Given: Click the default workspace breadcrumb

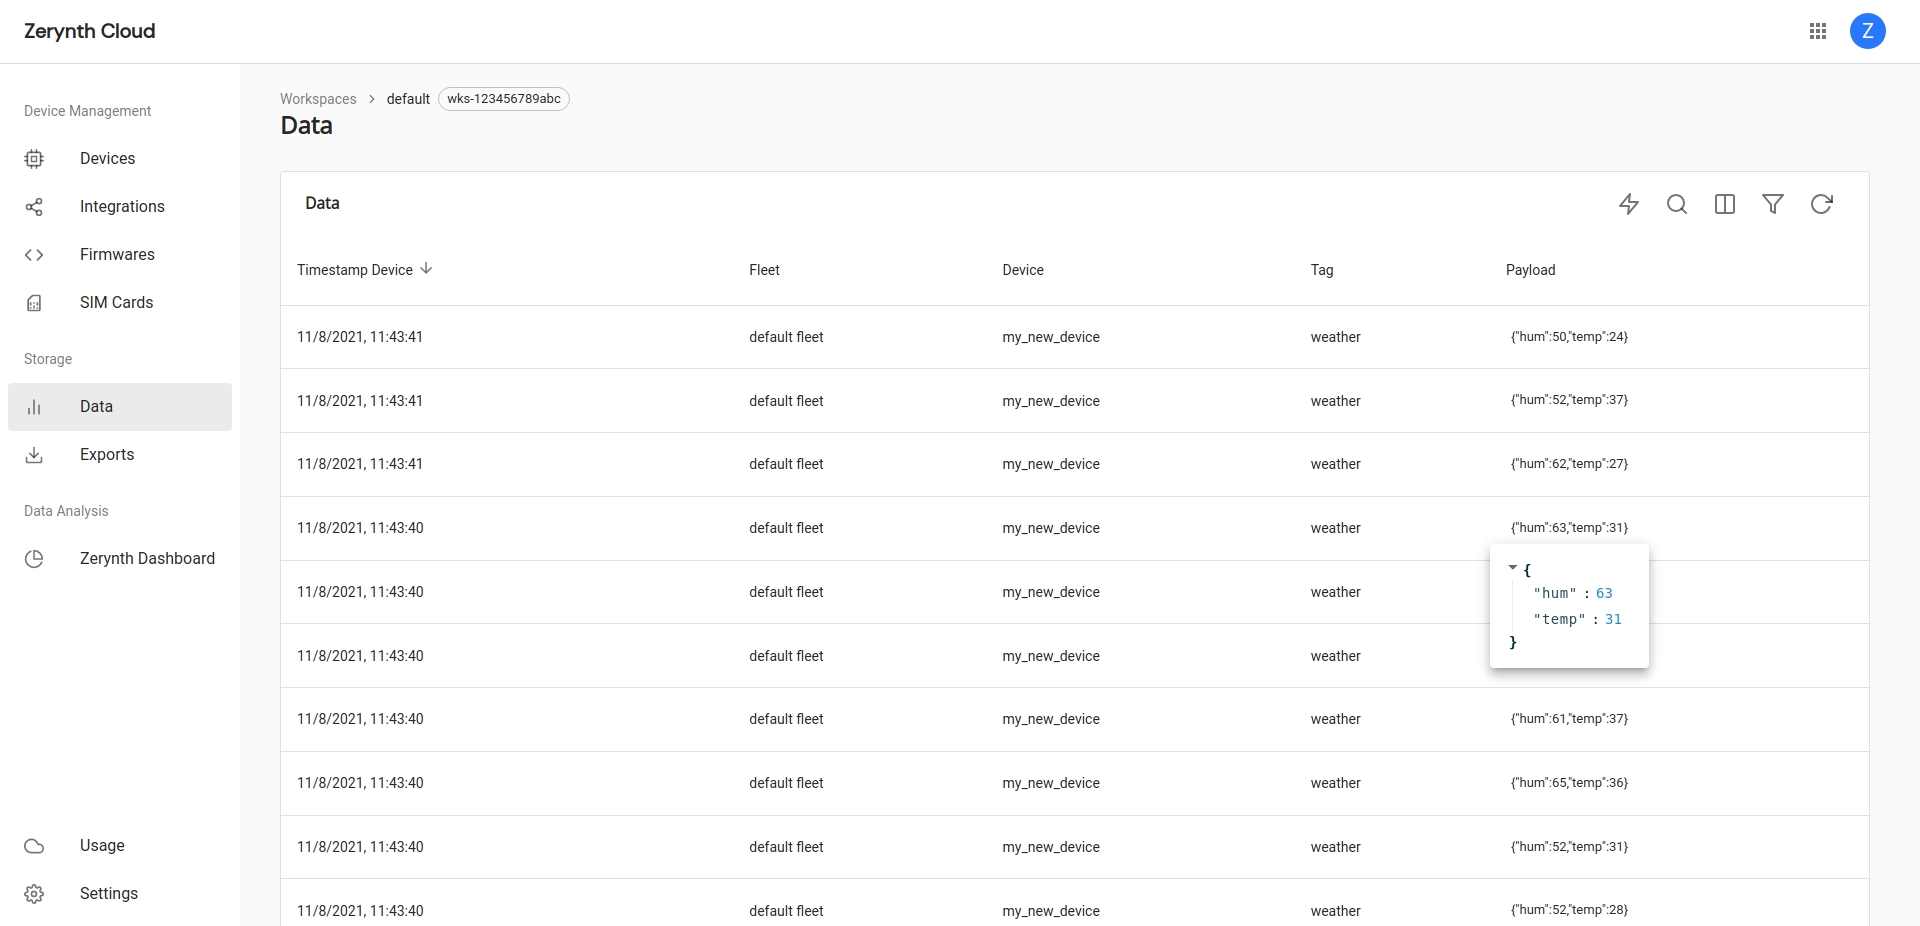Looking at the screenshot, I should [408, 99].
